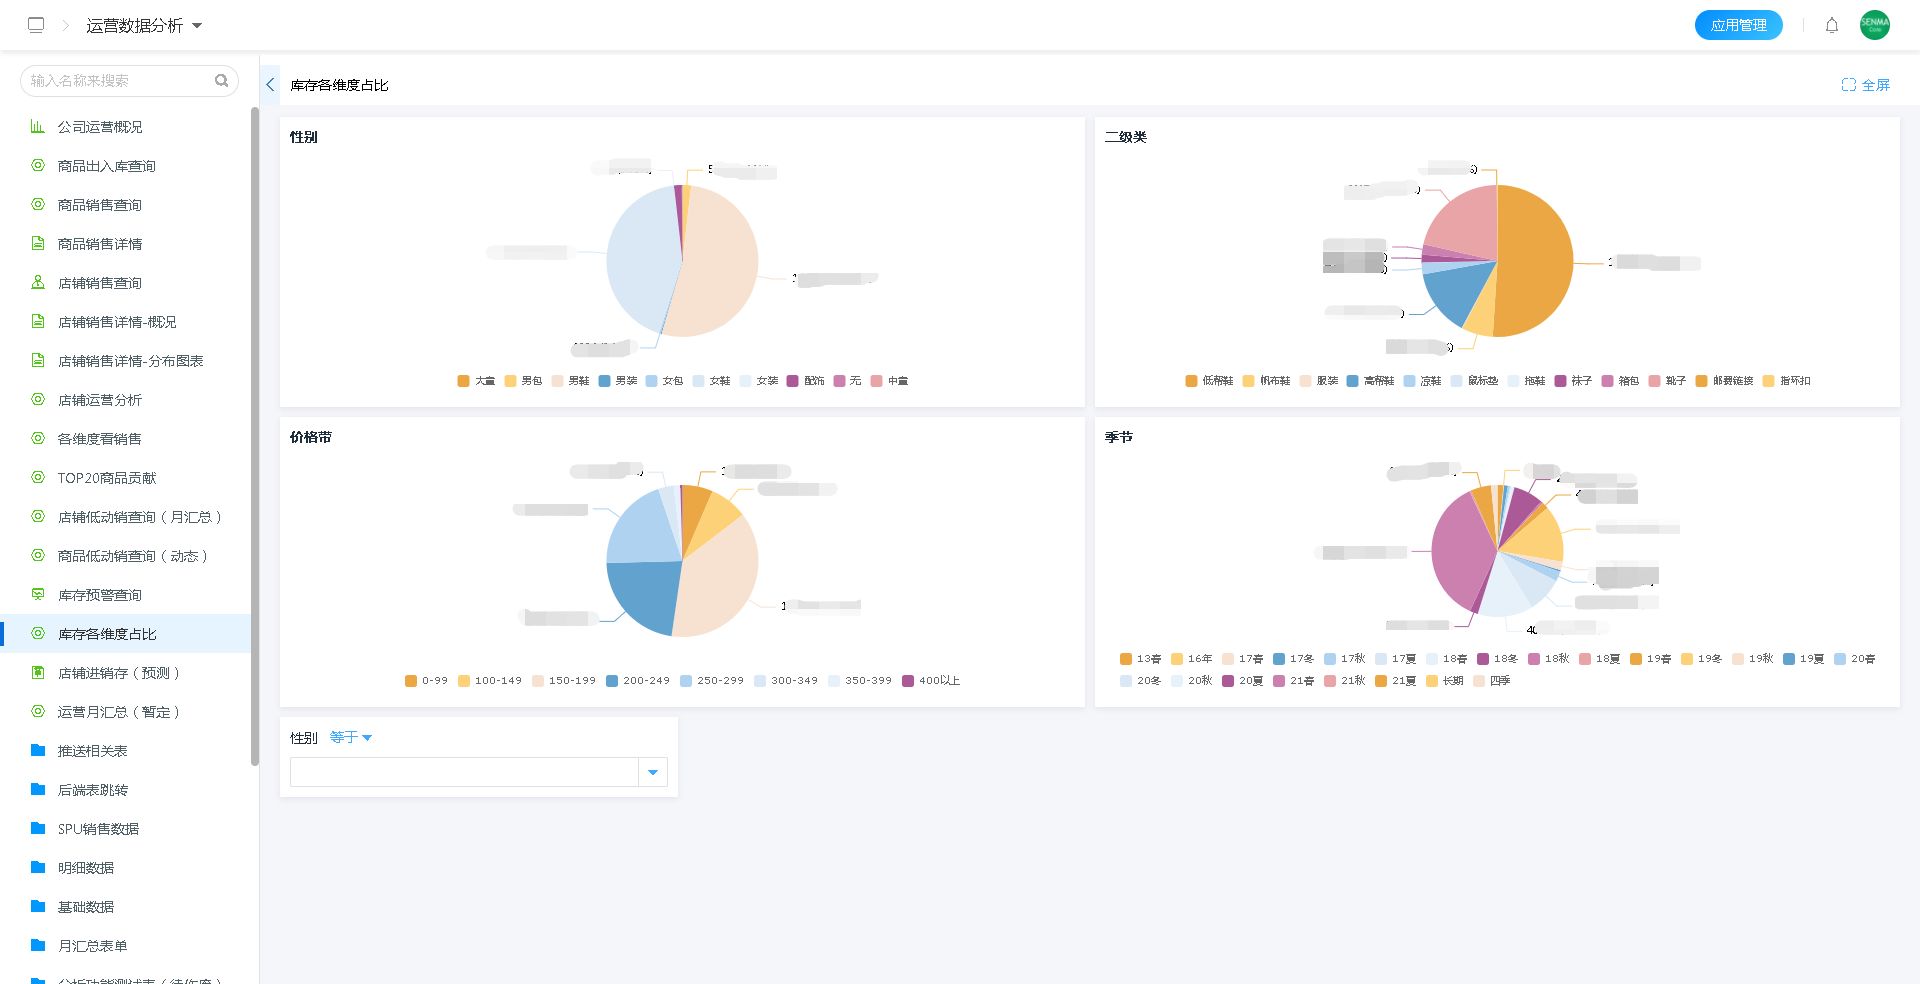The height and width of the screenshot is (984, 1920).
Task: Click the icon beside 库存预警查询
Action: (x=38, y=594)
